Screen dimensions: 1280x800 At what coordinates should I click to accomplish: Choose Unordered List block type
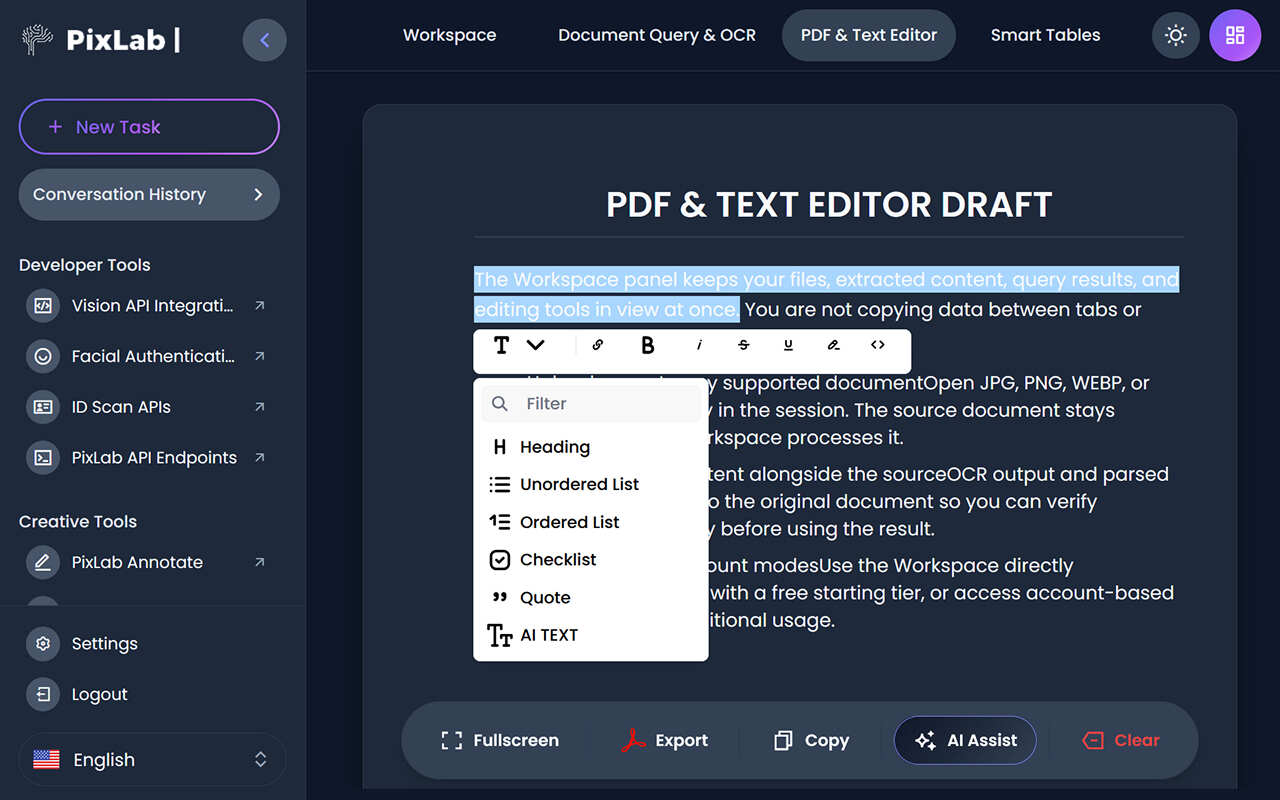[591, 484]
